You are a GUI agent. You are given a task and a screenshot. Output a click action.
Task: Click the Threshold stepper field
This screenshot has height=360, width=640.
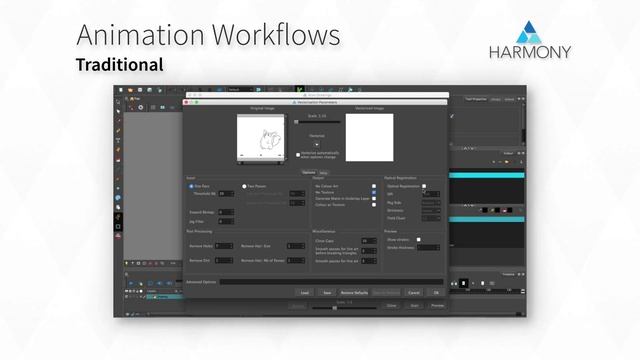[226, 193]
